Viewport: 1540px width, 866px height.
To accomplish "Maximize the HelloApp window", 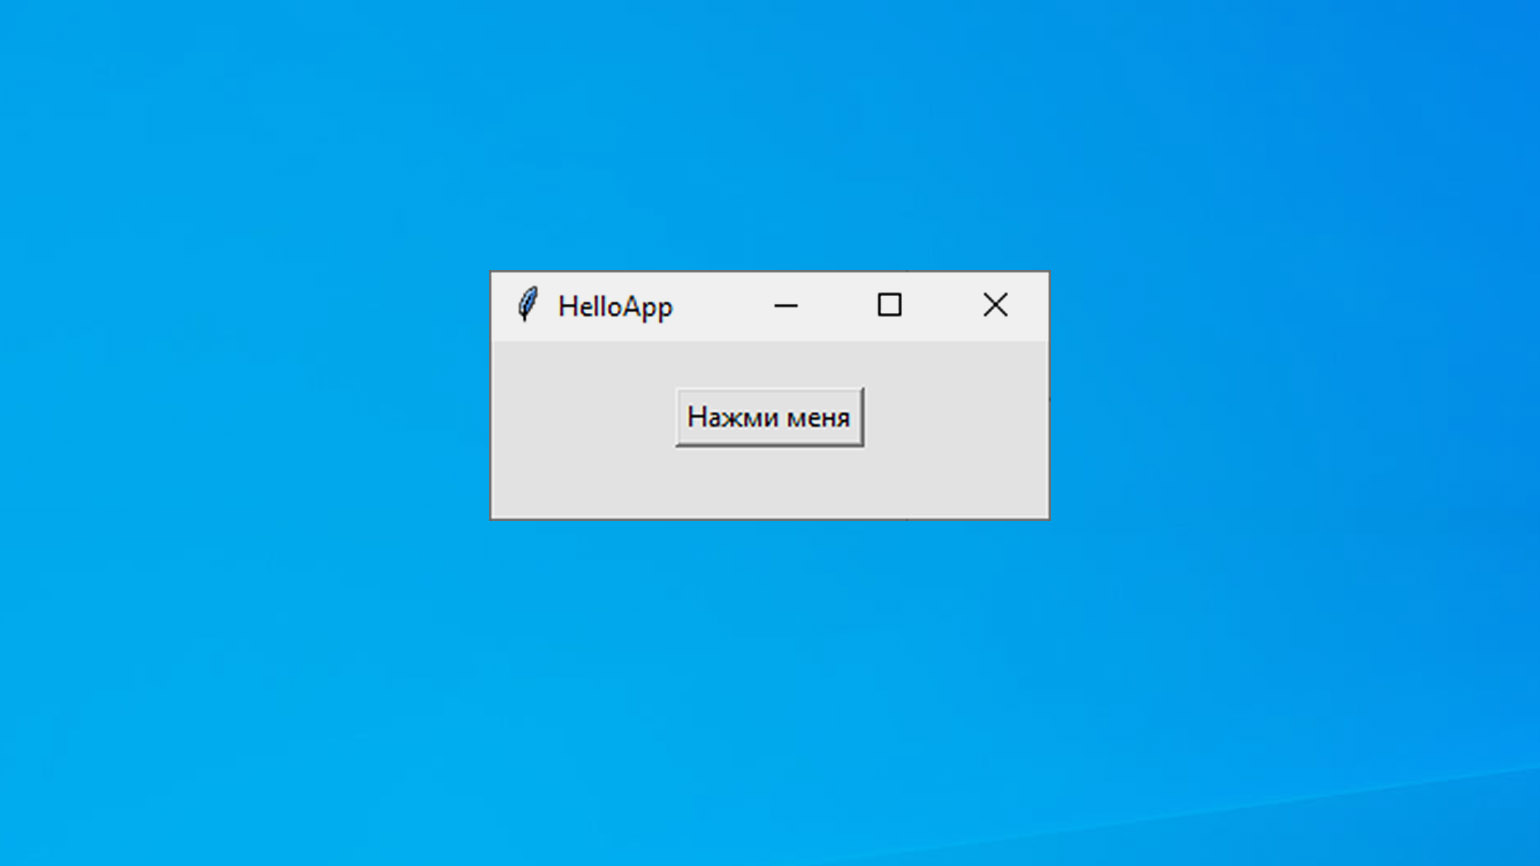I will click(890, 305).
